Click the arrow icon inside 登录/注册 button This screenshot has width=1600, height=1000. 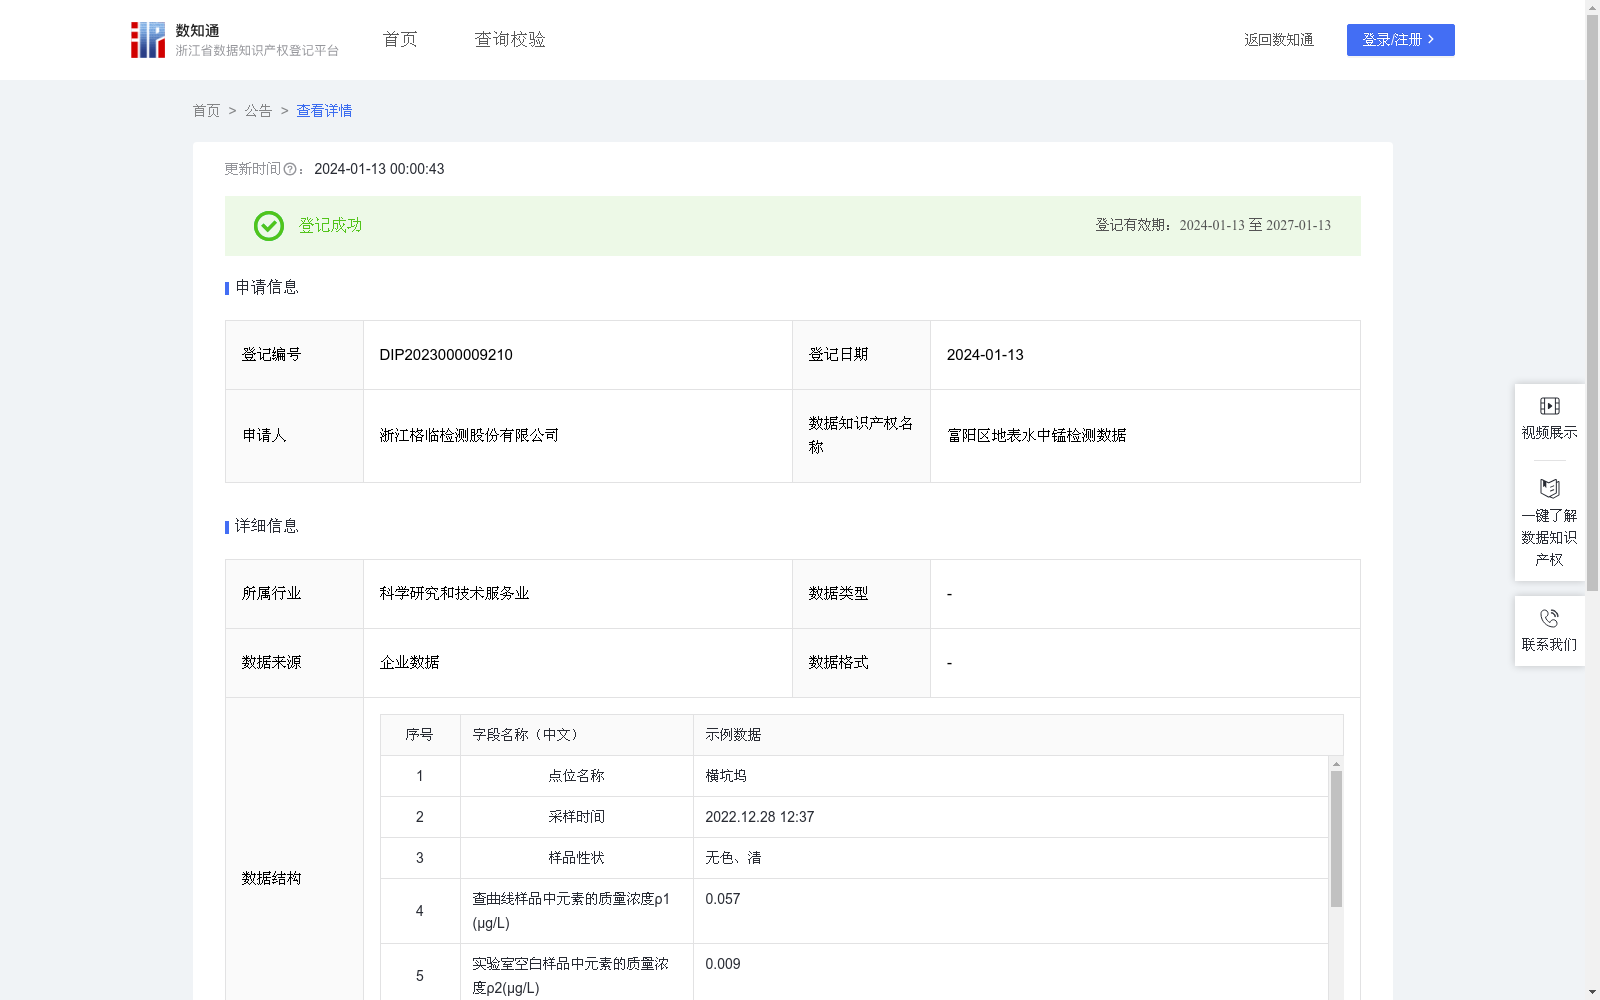[1432, 40]
